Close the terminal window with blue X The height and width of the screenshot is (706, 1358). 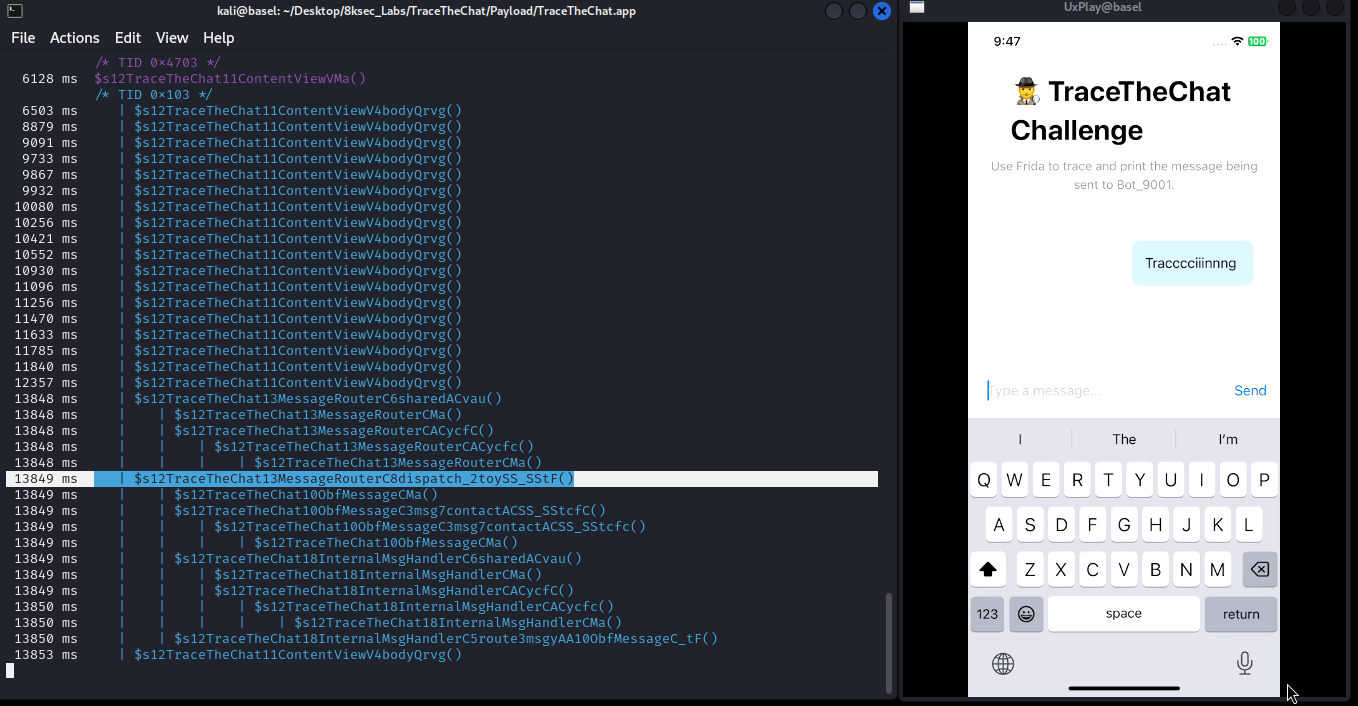coord(882,11)
